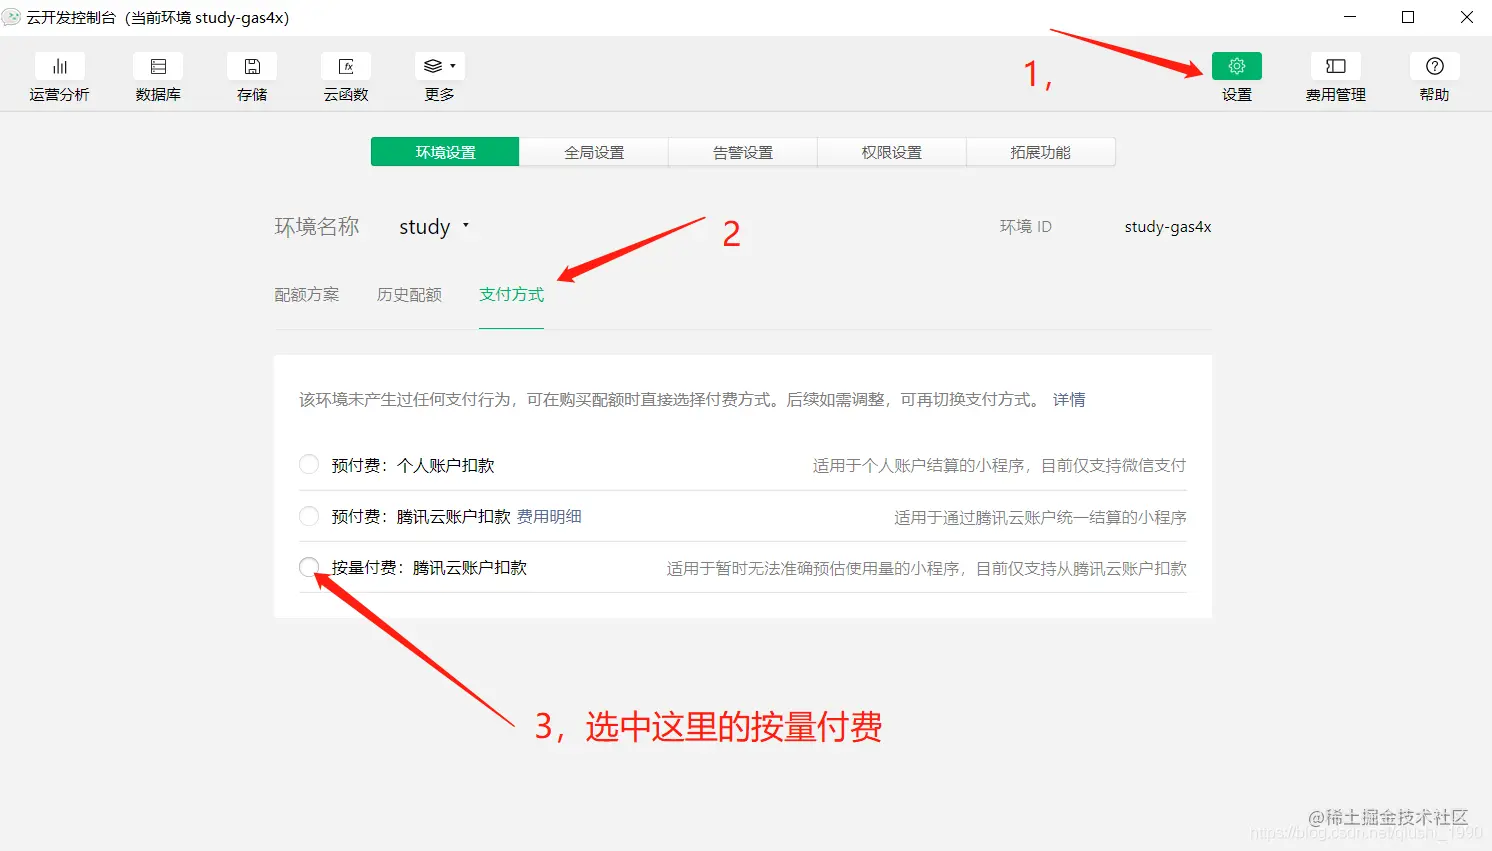Open the 数据库 database icon

pyautogui.click(x=158, y=66)
